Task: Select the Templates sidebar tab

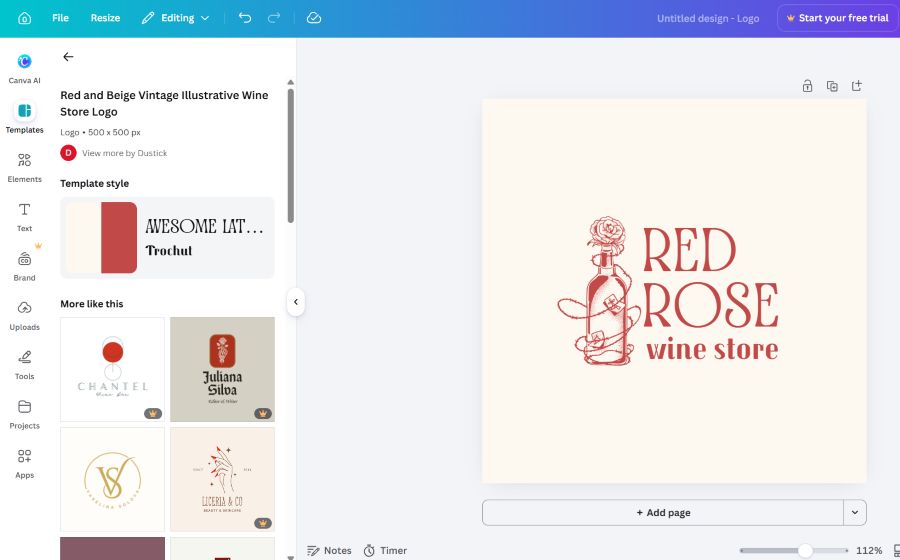Action: 24,118
